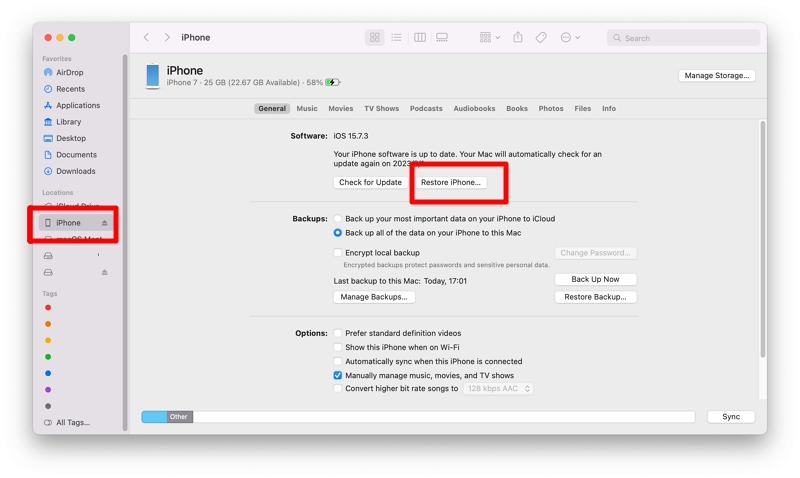Click the Share toolbar icon
Viewport: 800px width, 478px height.
point(518,37)
